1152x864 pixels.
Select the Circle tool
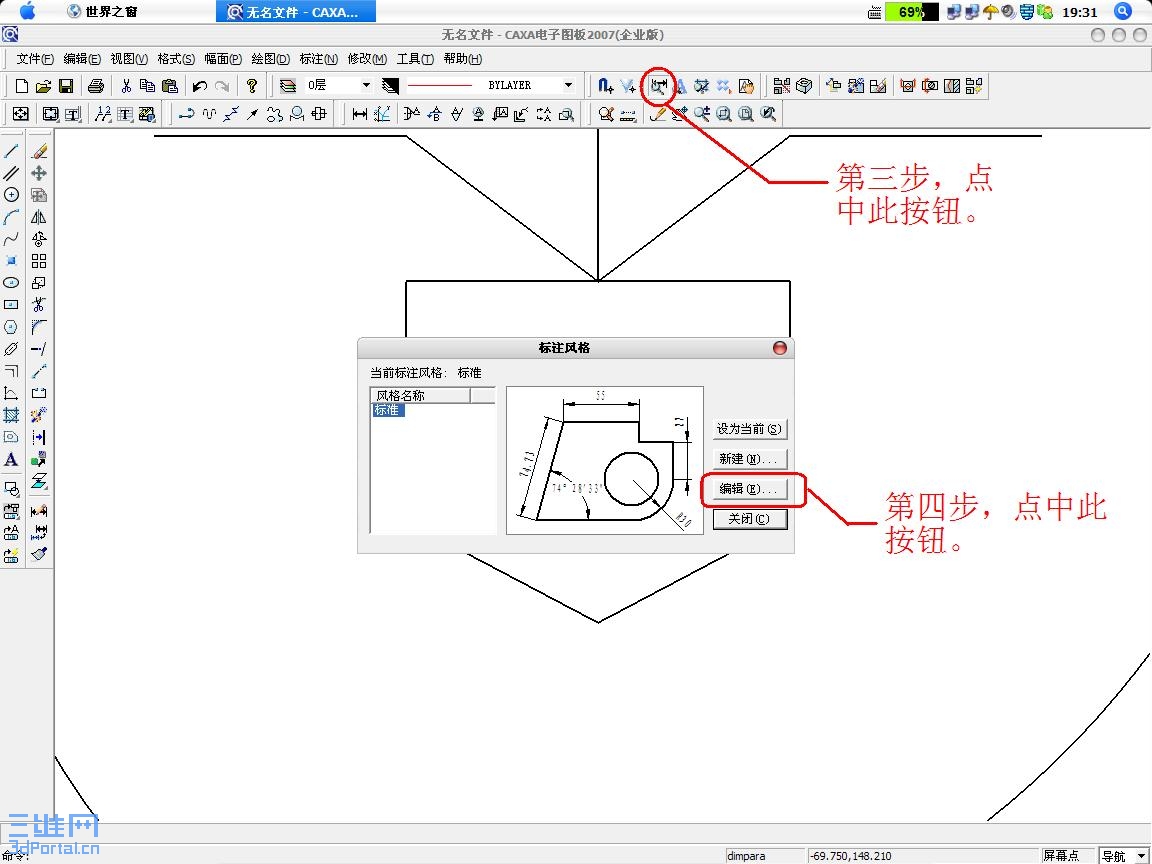pyautogui.click(x=11, y=195)
